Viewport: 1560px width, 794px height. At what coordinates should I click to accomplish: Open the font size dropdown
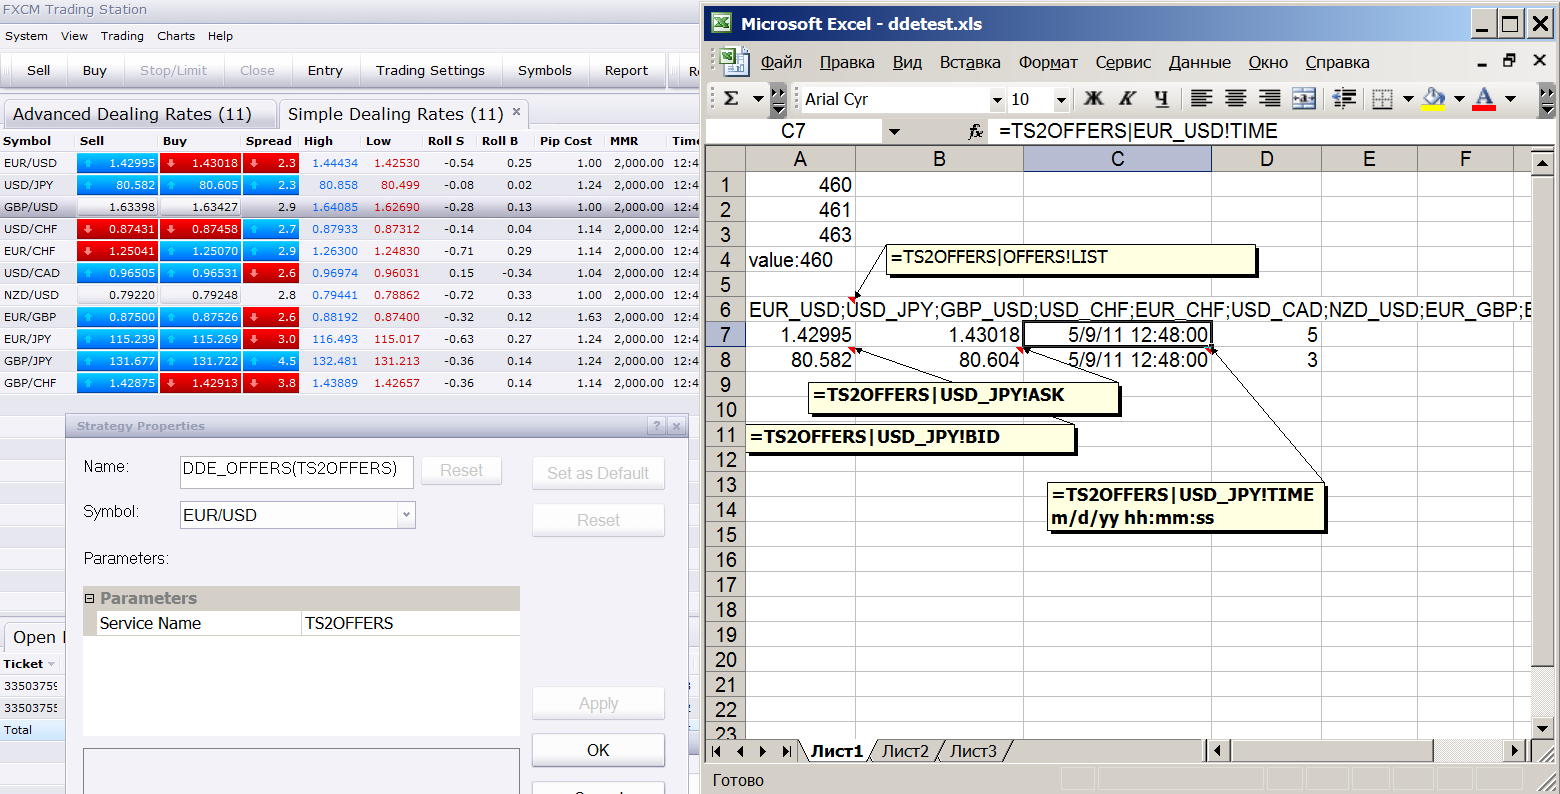[1061, 99]
